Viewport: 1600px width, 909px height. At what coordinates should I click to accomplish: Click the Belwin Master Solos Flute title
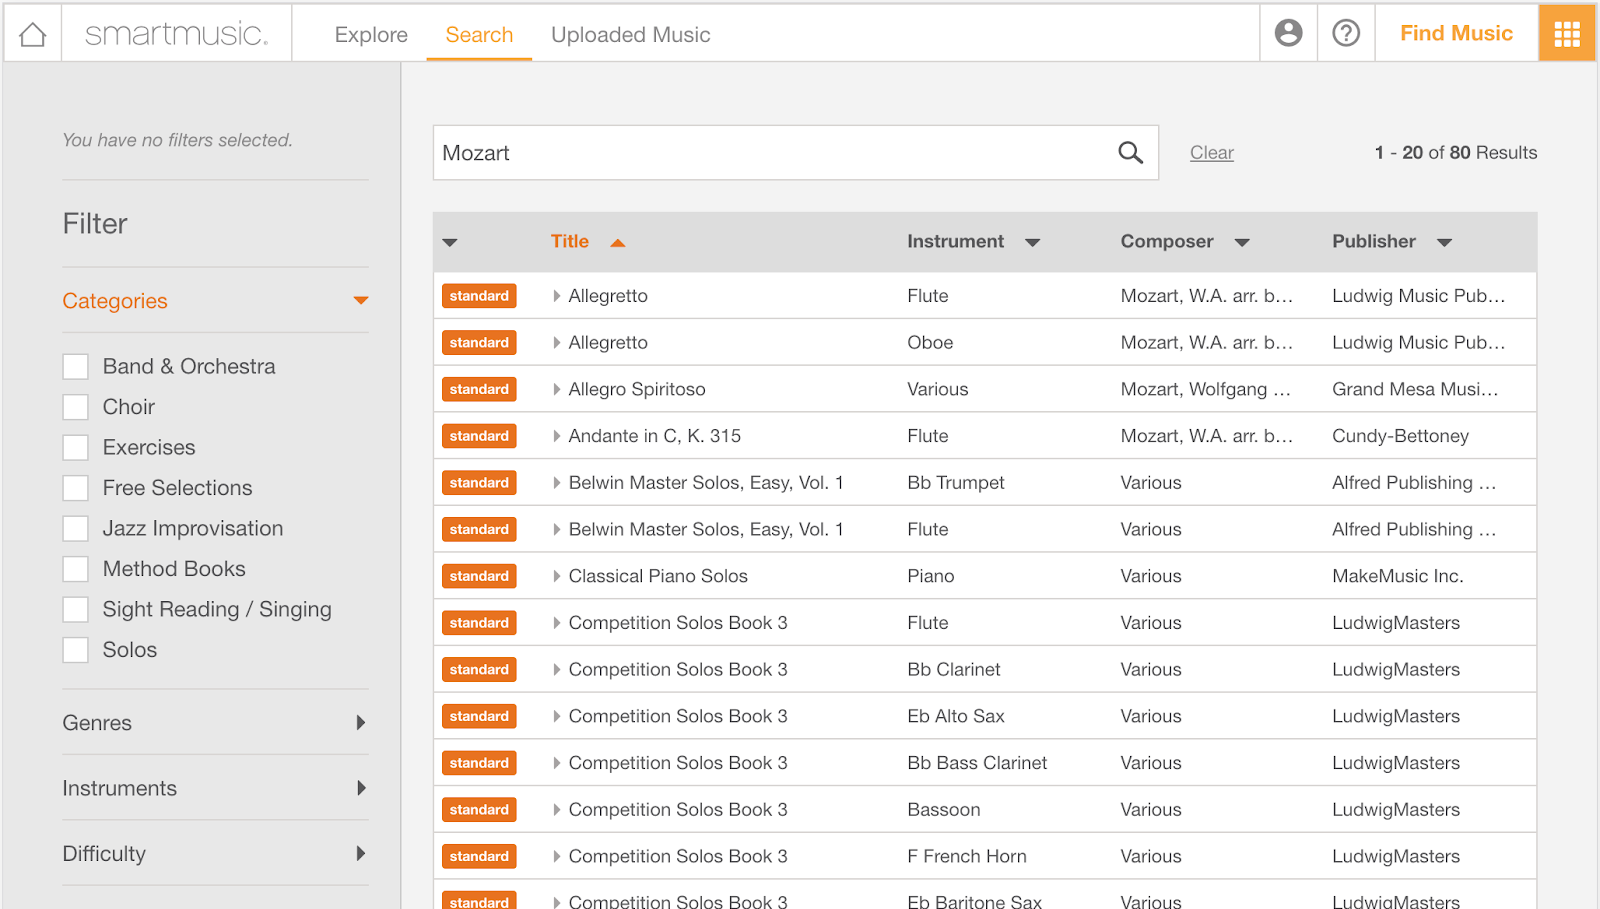(706, 529)
